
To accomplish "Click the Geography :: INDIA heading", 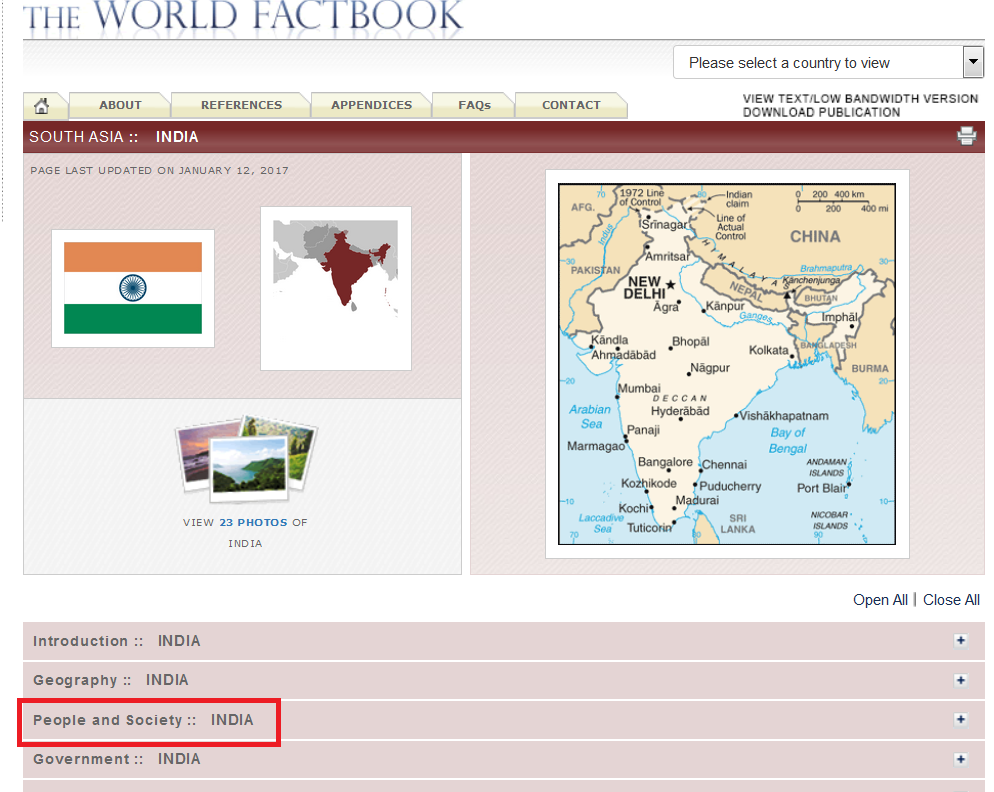I will (111, 680).
